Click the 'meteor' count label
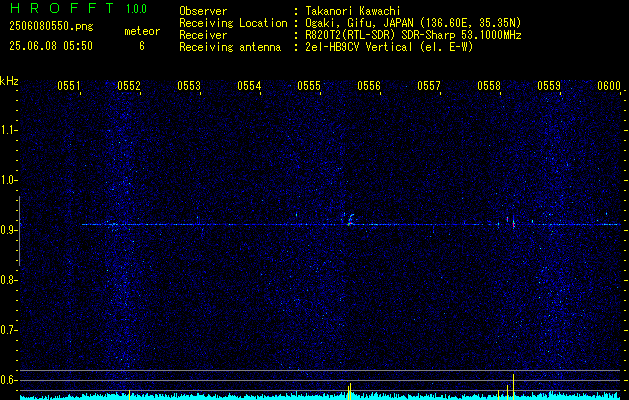The width and height of the screenshot is (629, 400). coord(142,31)
